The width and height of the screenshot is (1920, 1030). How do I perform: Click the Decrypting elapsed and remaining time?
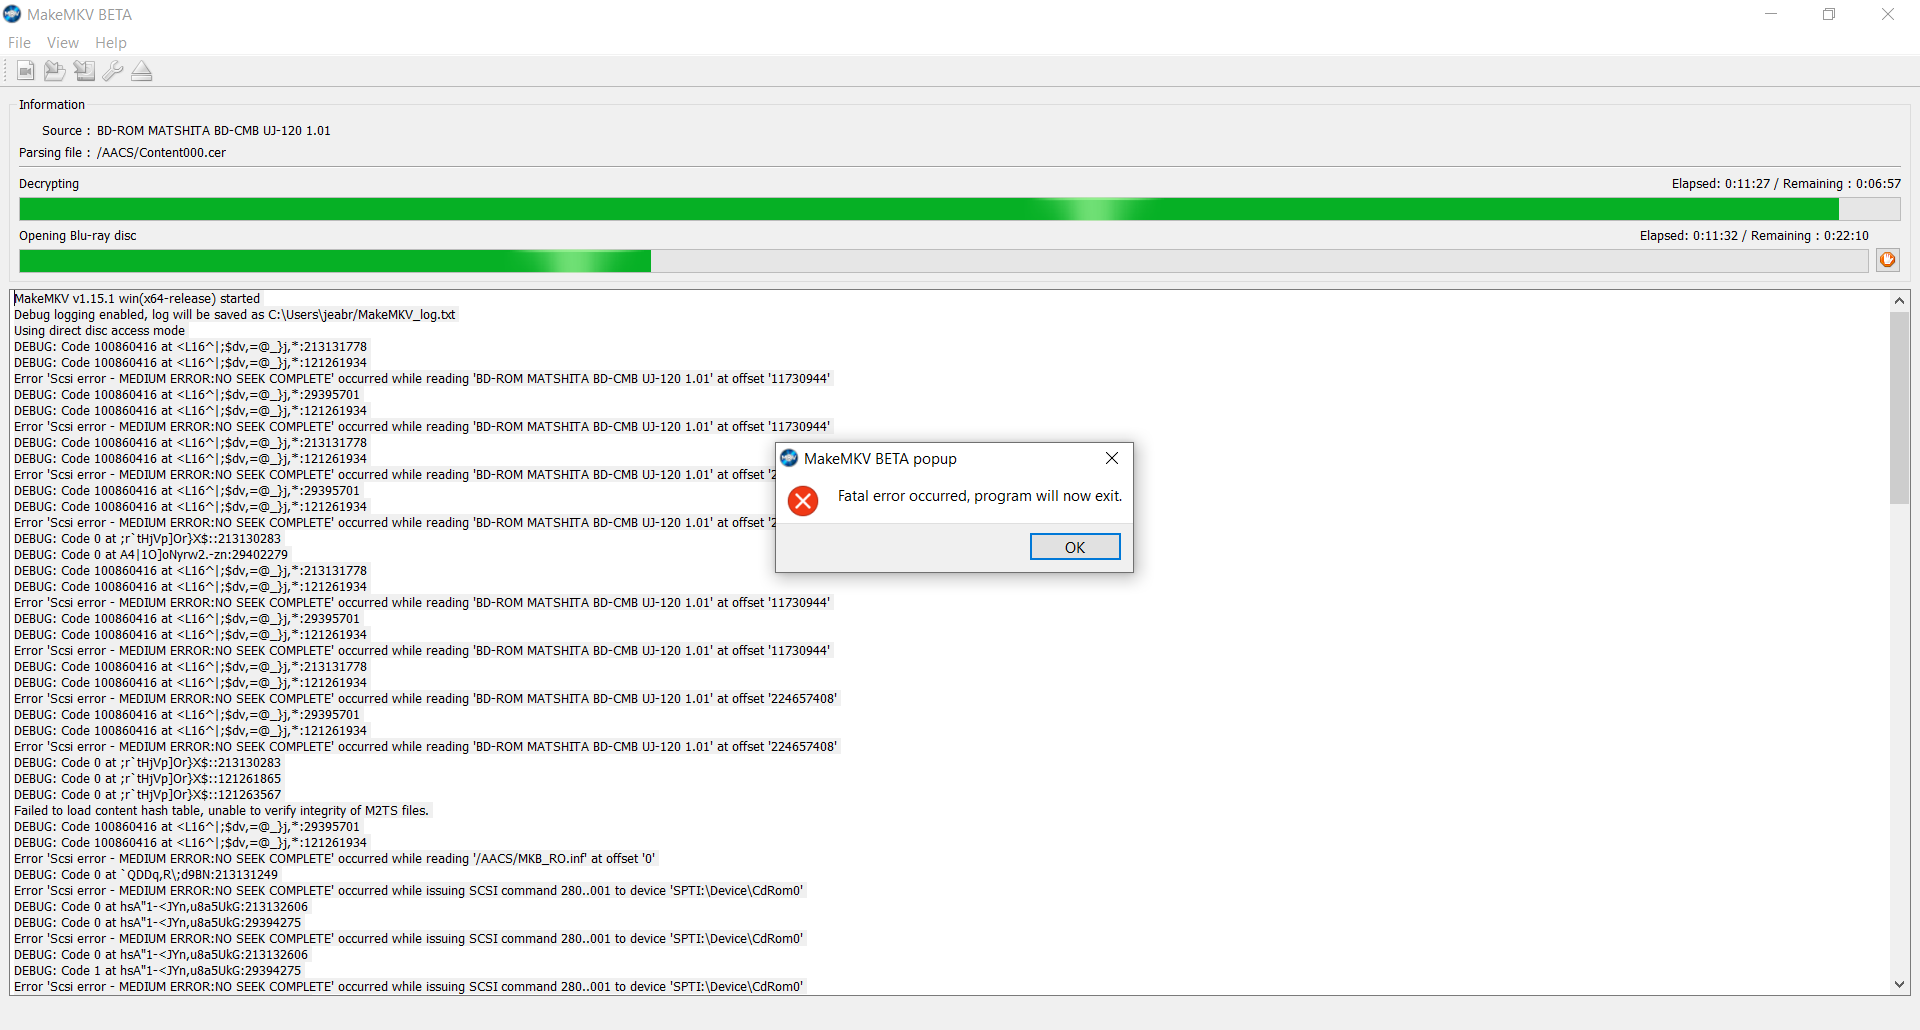click(x=1786, y=184)
